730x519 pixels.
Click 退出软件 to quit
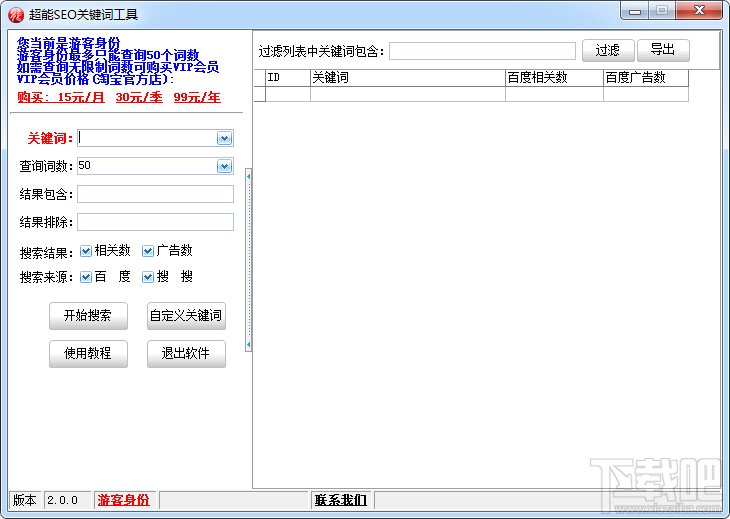pos(186,354)
